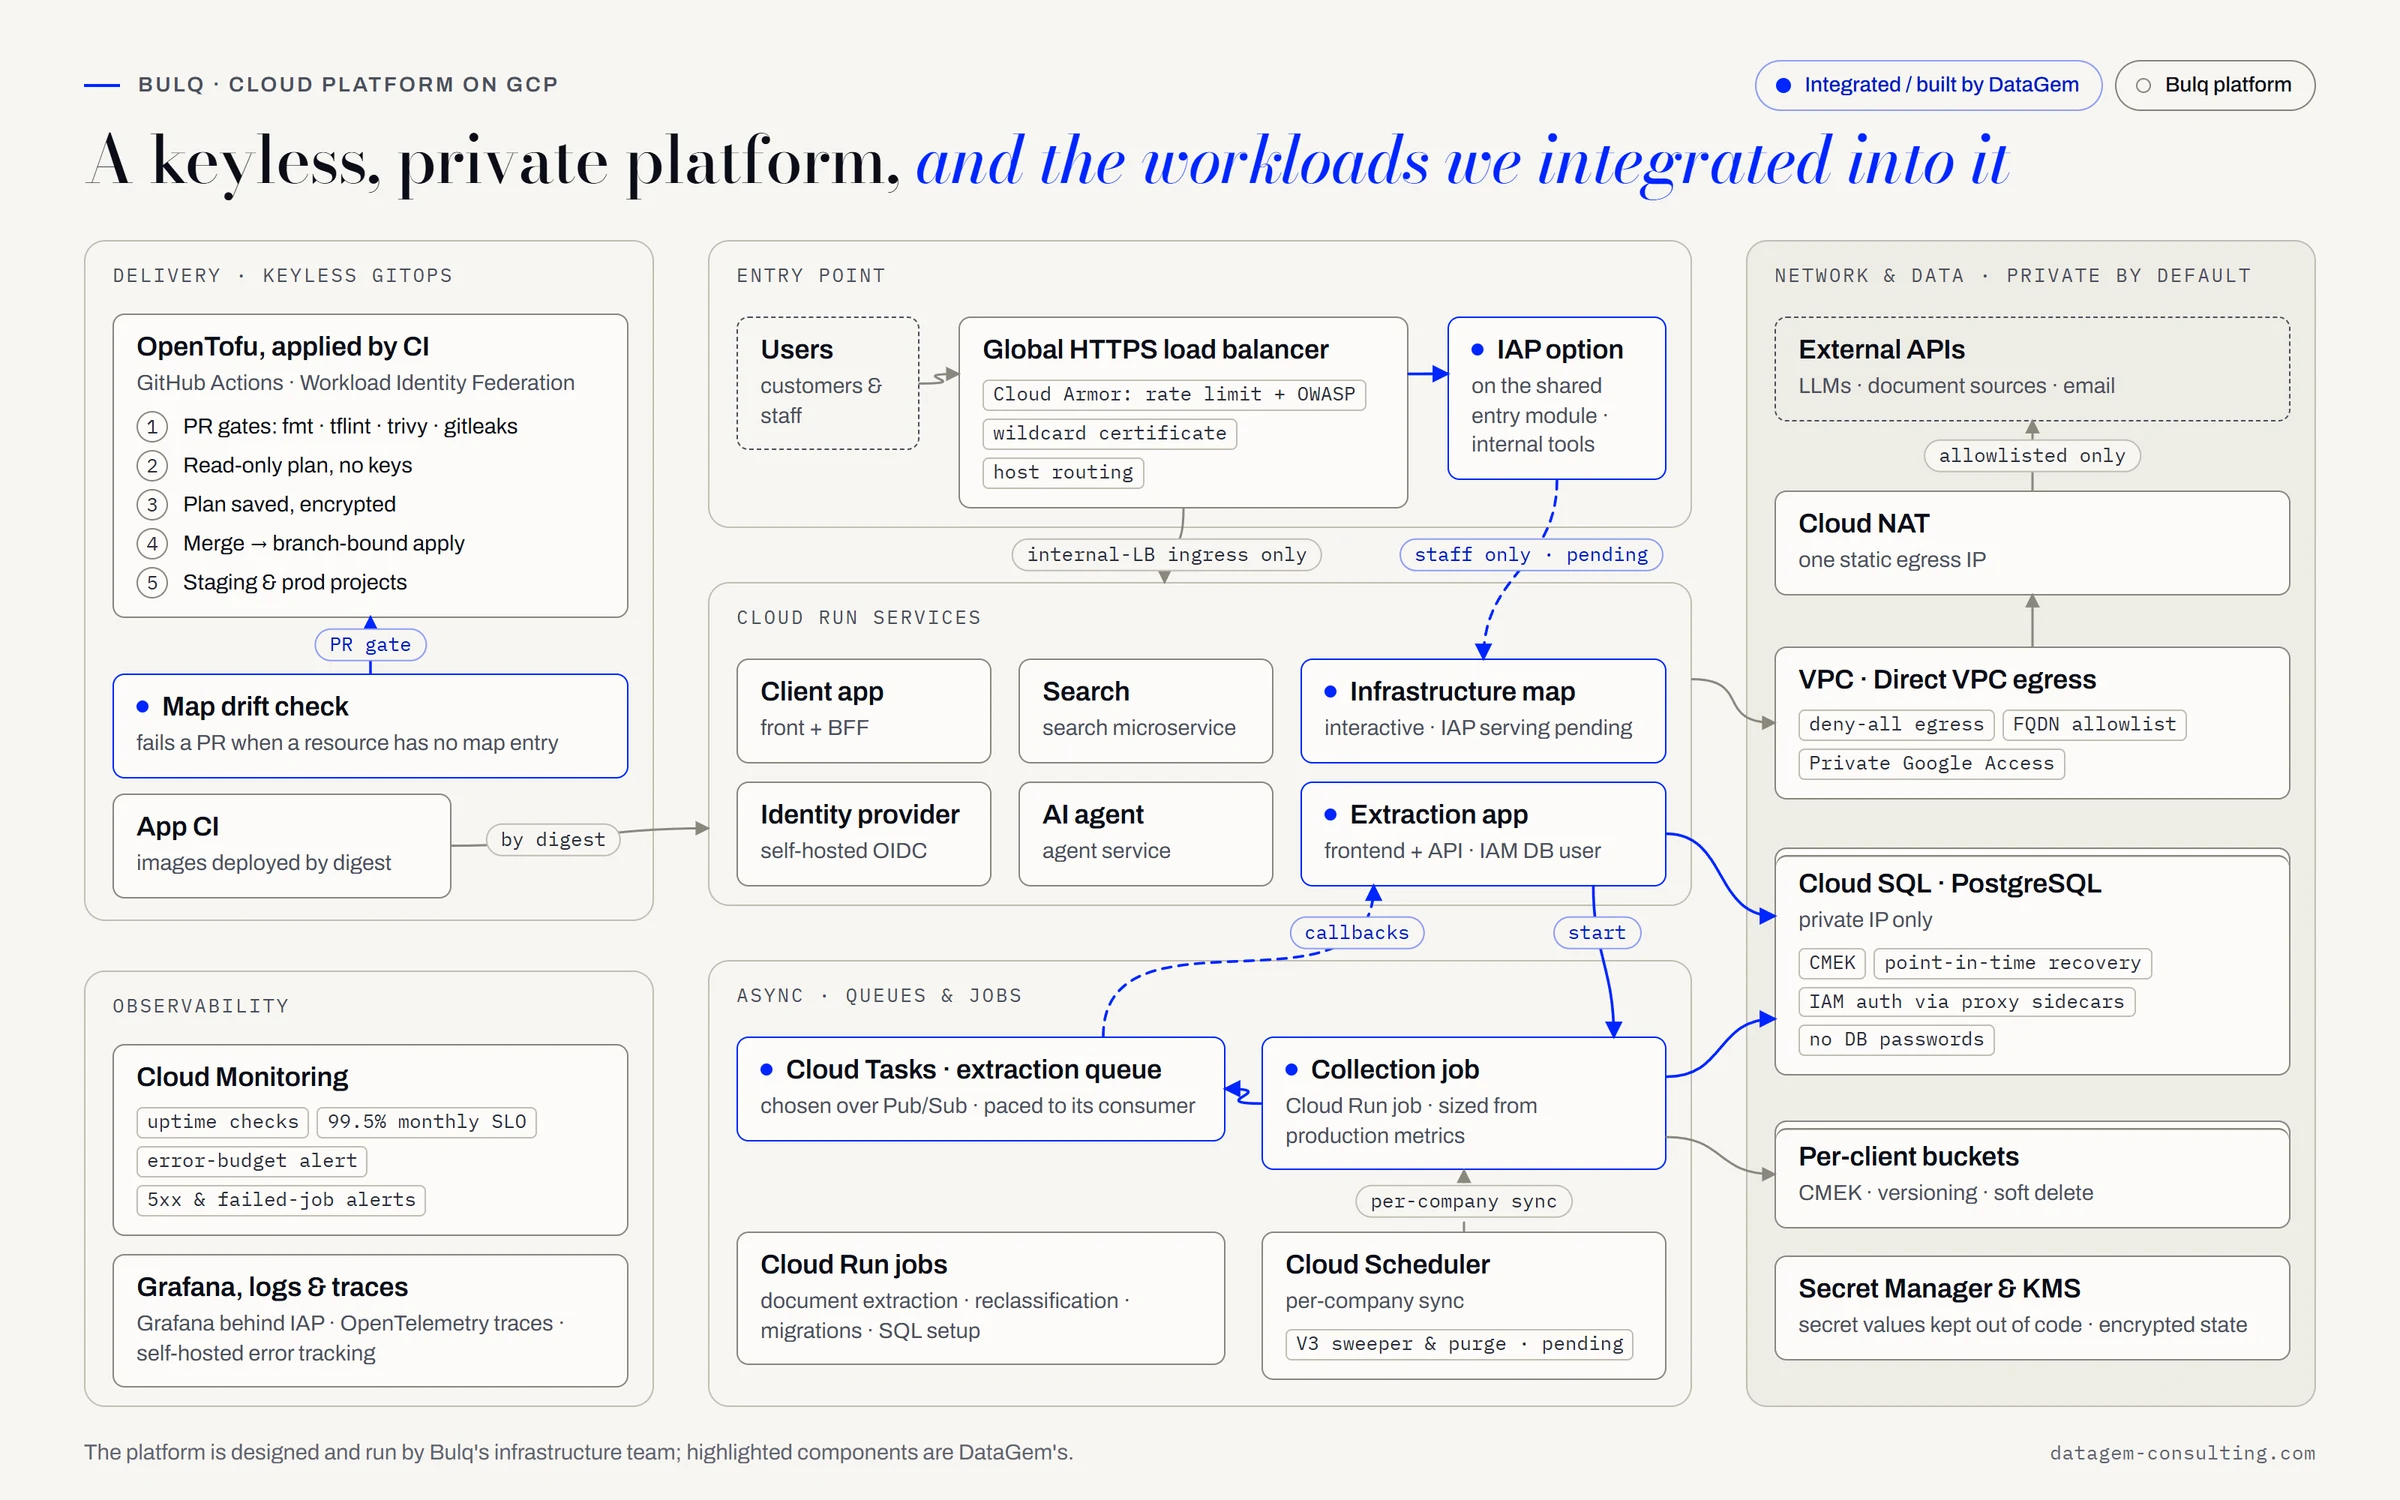Viewport: 2400px width, 1500px height.
Task: Click the blue dot beside 'Collection job'
Action: pyautogui.click(x=1292, y=1070)
